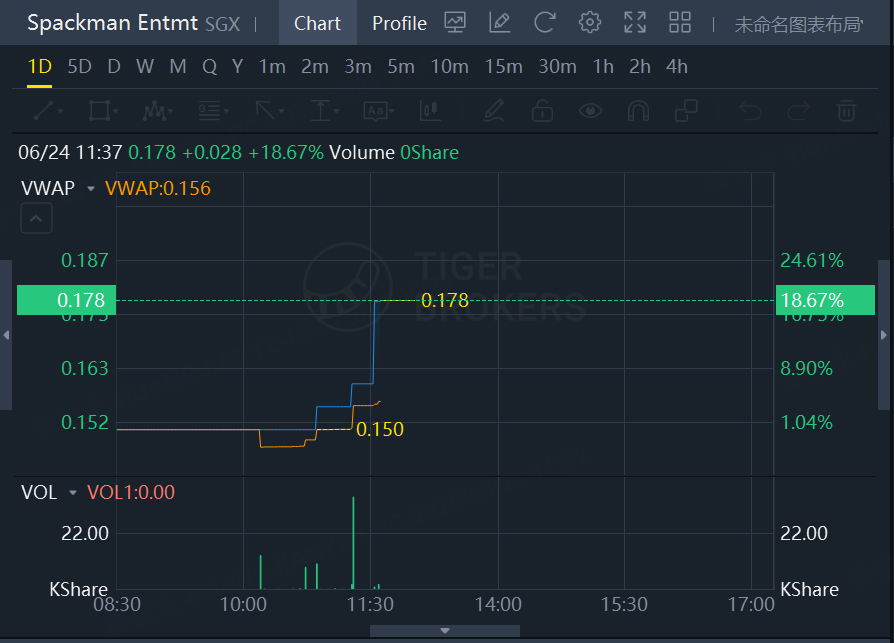Open the VOL indicator dropdown arrow
Viewport: 894px width, 643px height.
pyautogui.click(x=73, y=493)
